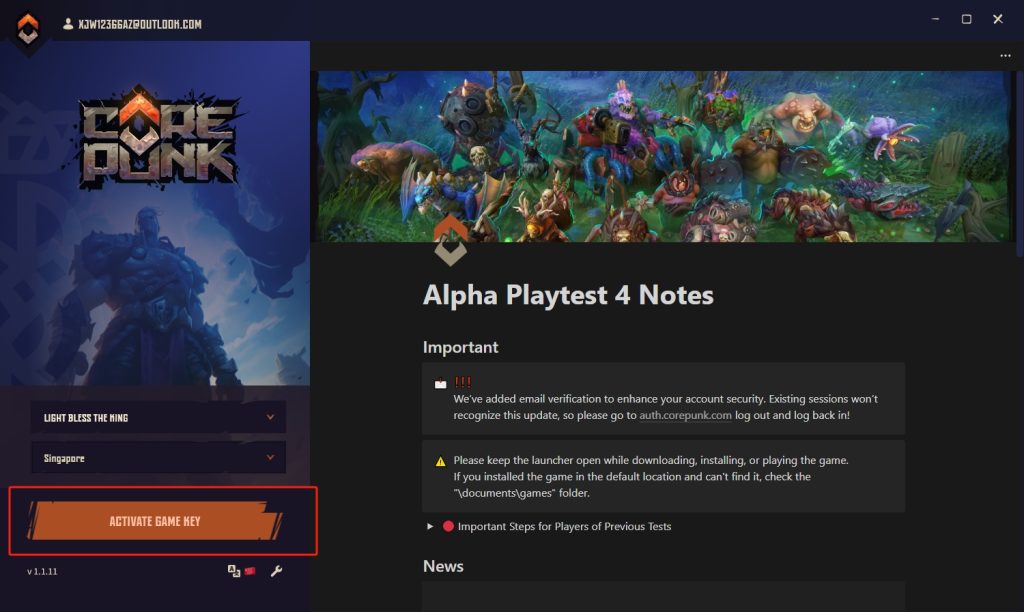Click the red flag language icon
Screen dimensions: 1024x612
tap(250, 571)
